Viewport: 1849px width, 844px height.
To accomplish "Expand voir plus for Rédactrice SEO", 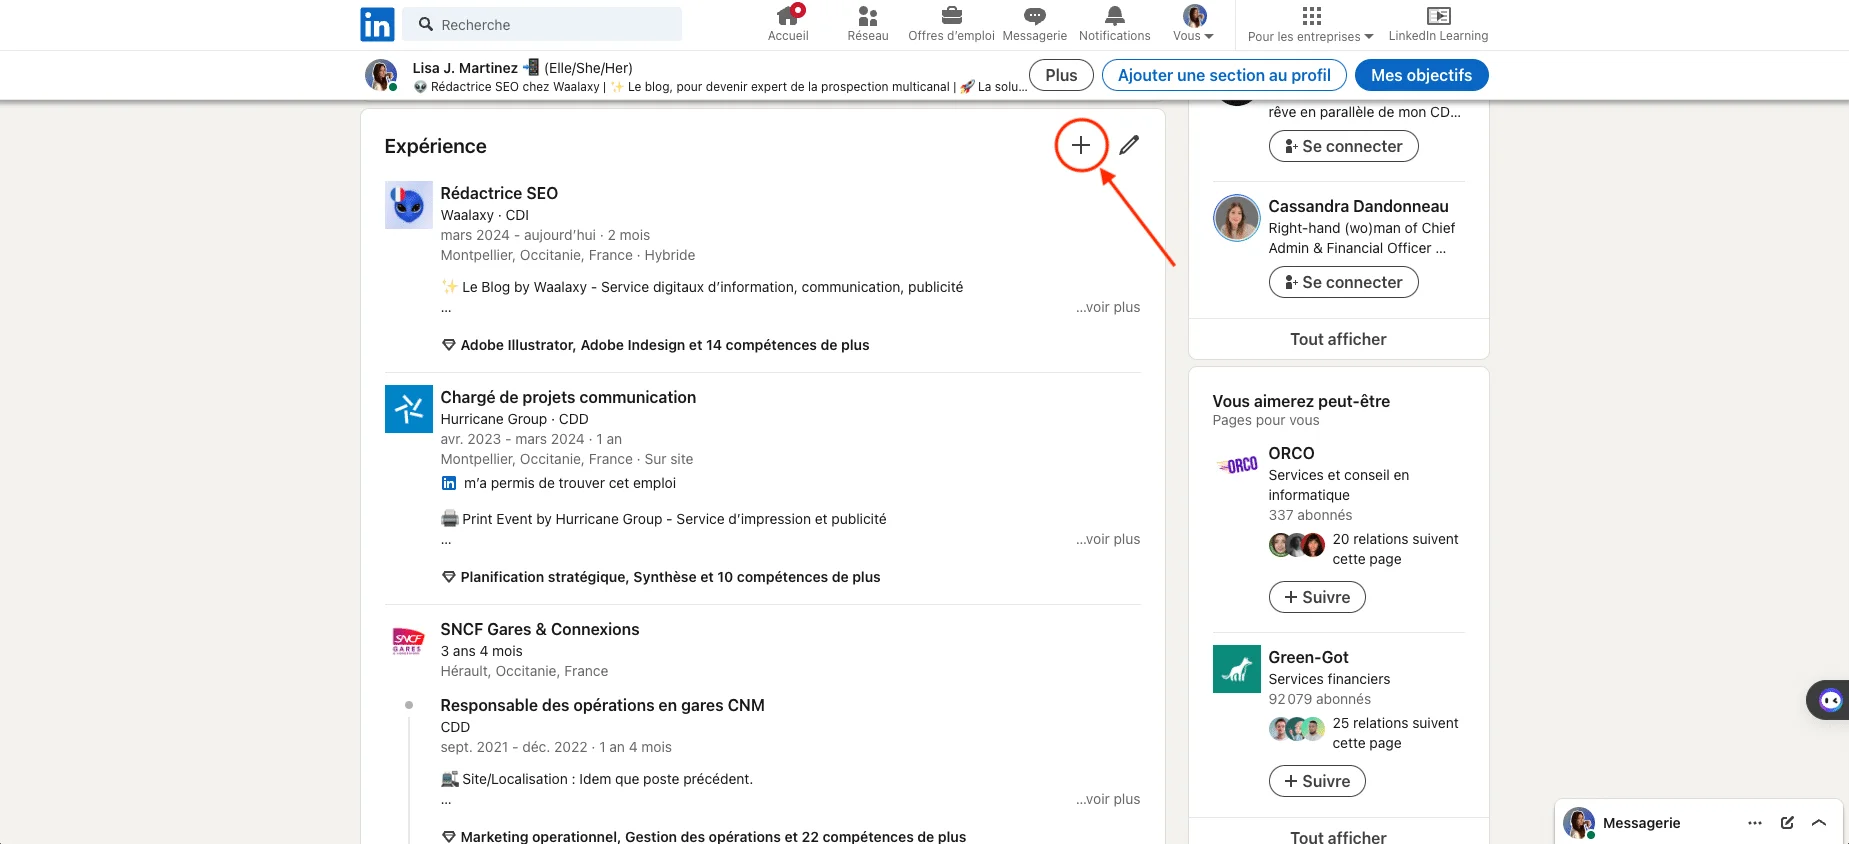I will point(1108,307).
